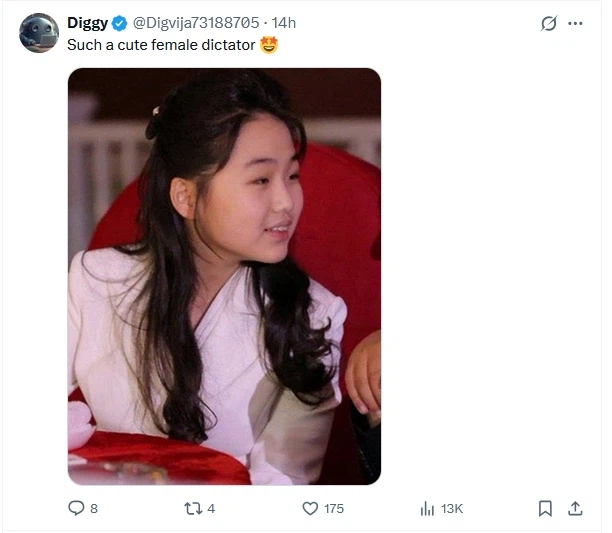Click the star-struck emoji in the post text
Image resolution: width=612 pixels, height=533 pixels.
click(x=268, y=45)
